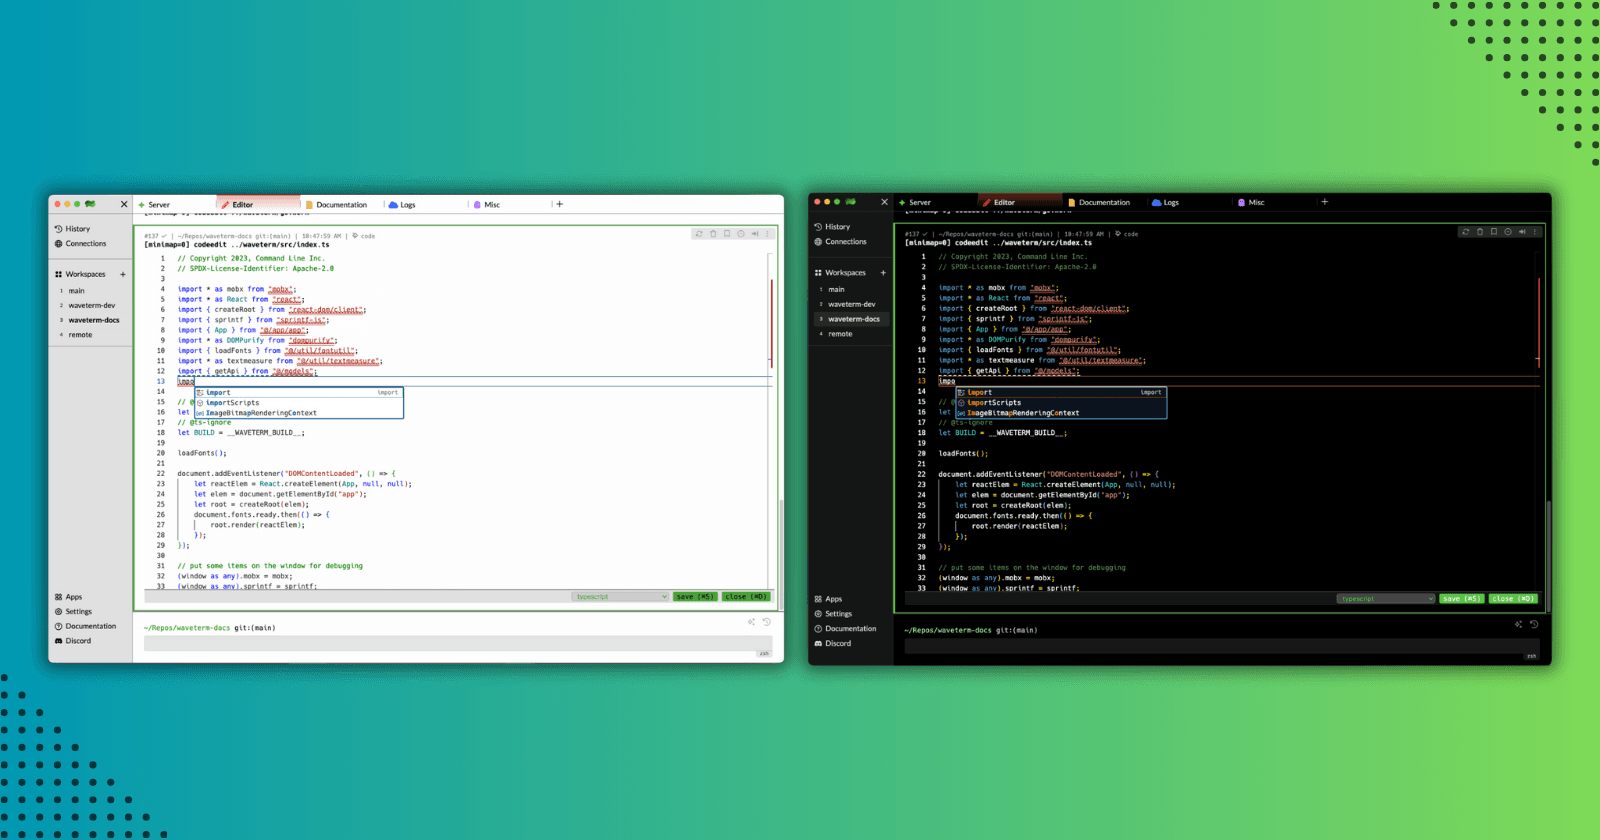Open History in the light window sidebar
This screenshot has width=1600, height=840.
pyautogui.click(x=77, y=229)
